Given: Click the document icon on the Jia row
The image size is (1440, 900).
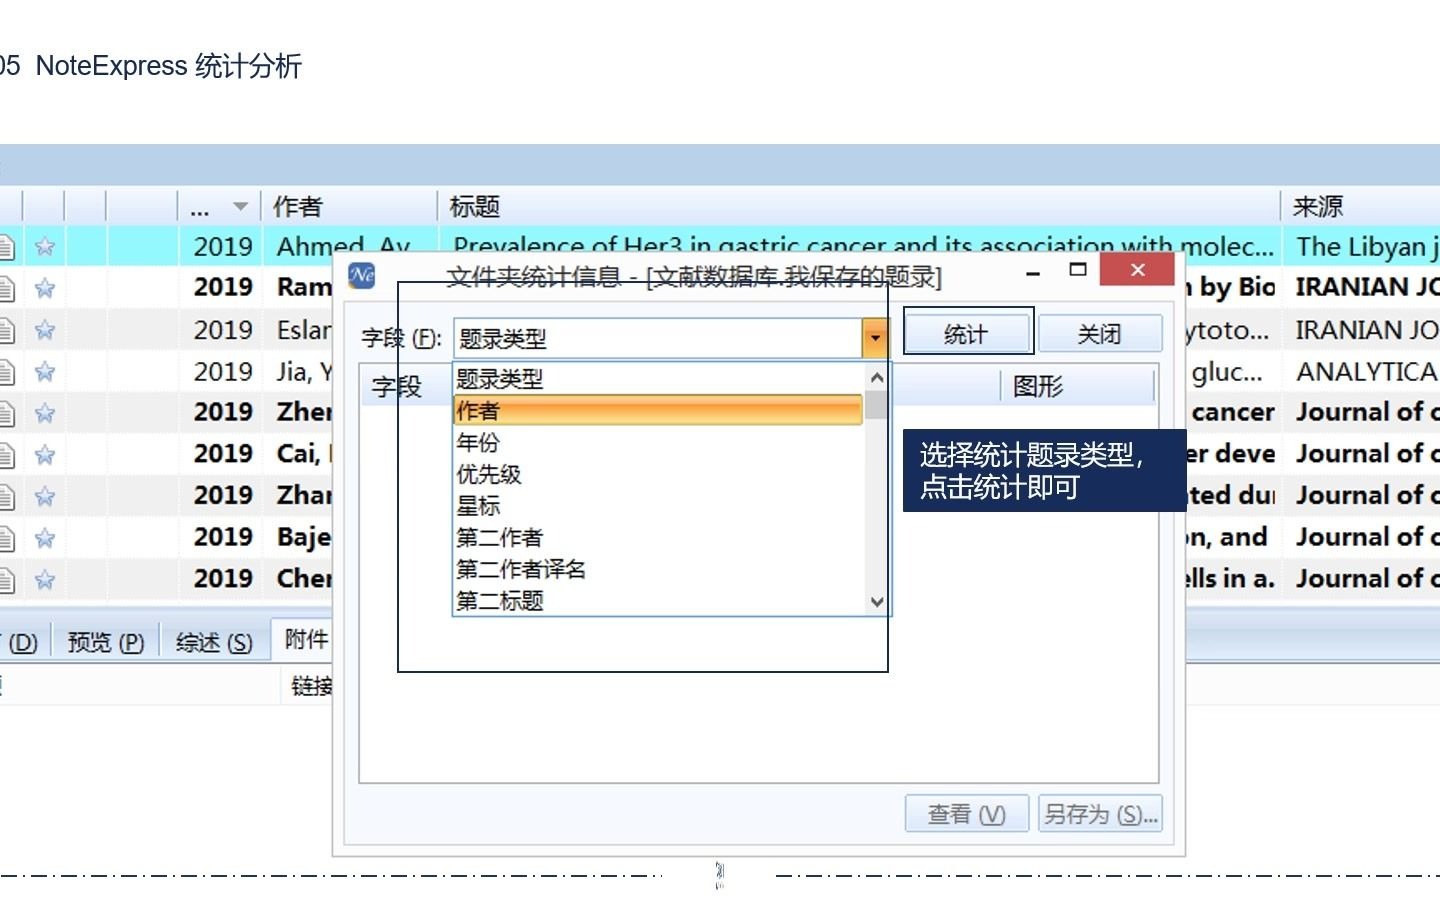Looking at the screenshot, I should tap(7, 372).
